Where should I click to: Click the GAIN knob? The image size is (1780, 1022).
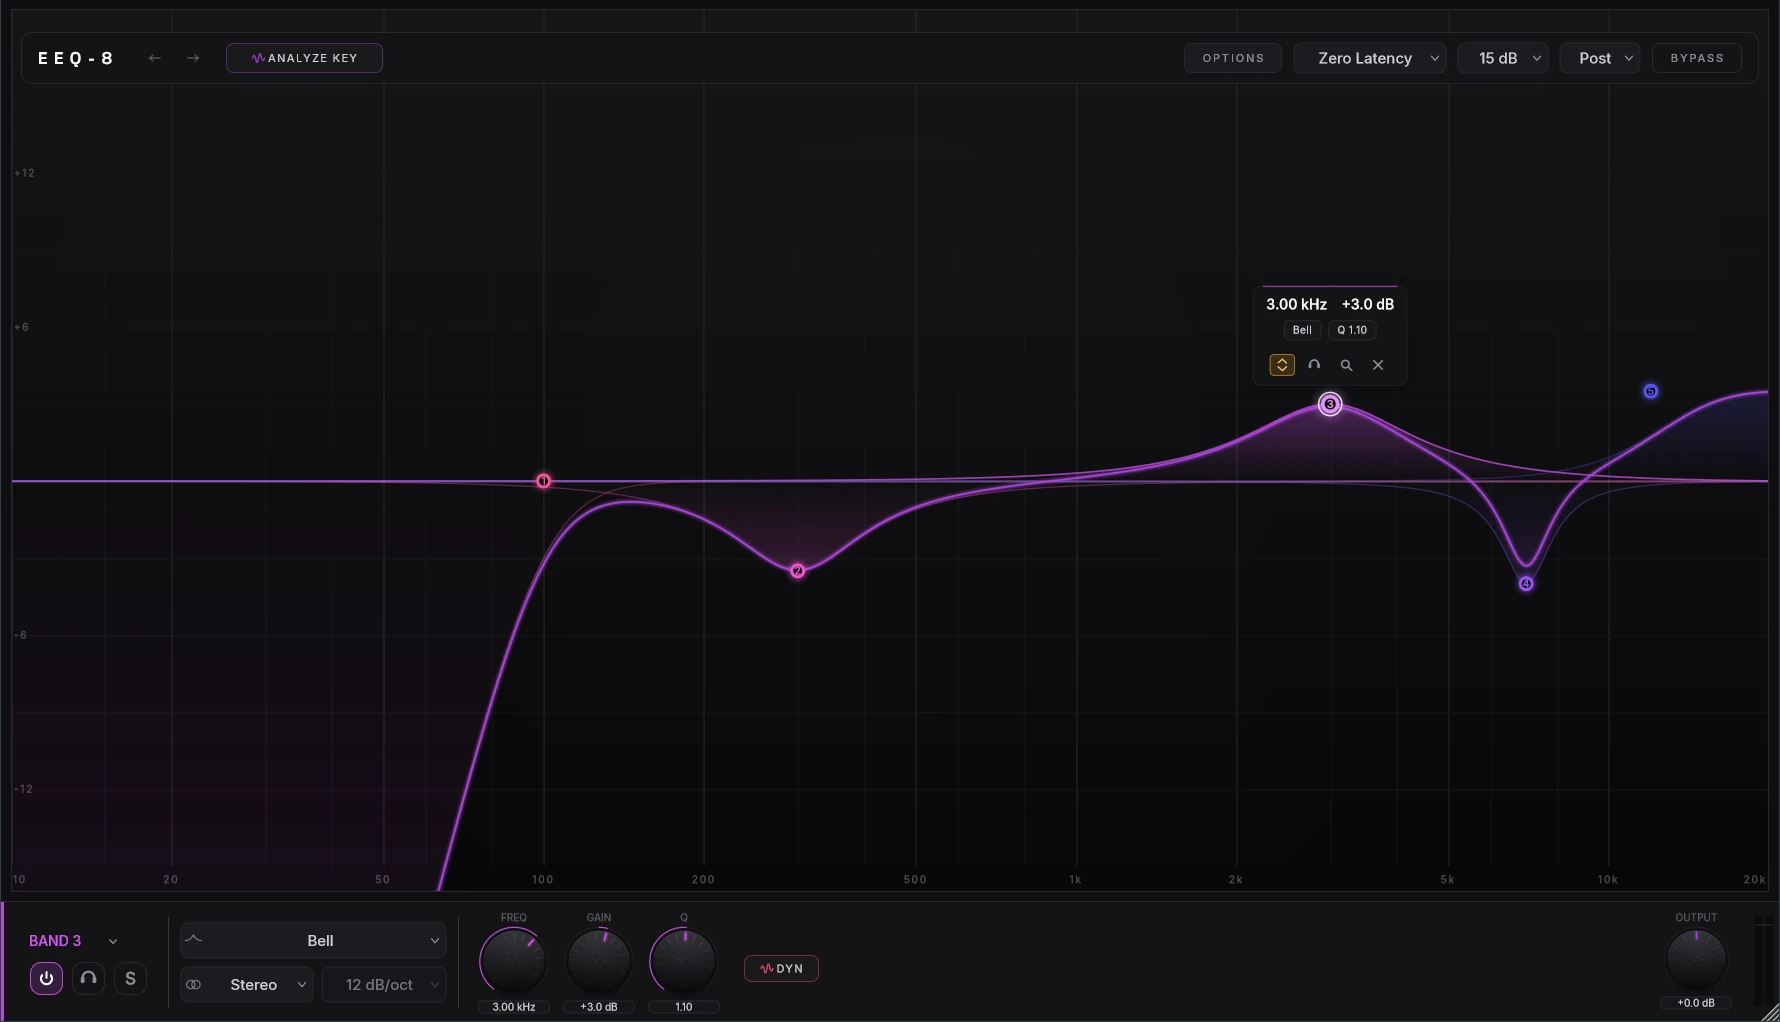599,960
